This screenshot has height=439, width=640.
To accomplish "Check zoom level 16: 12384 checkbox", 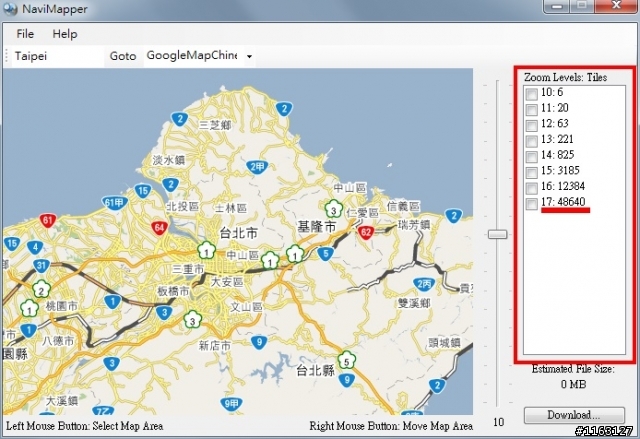I will pyautogui.click(x=531, y=188).
